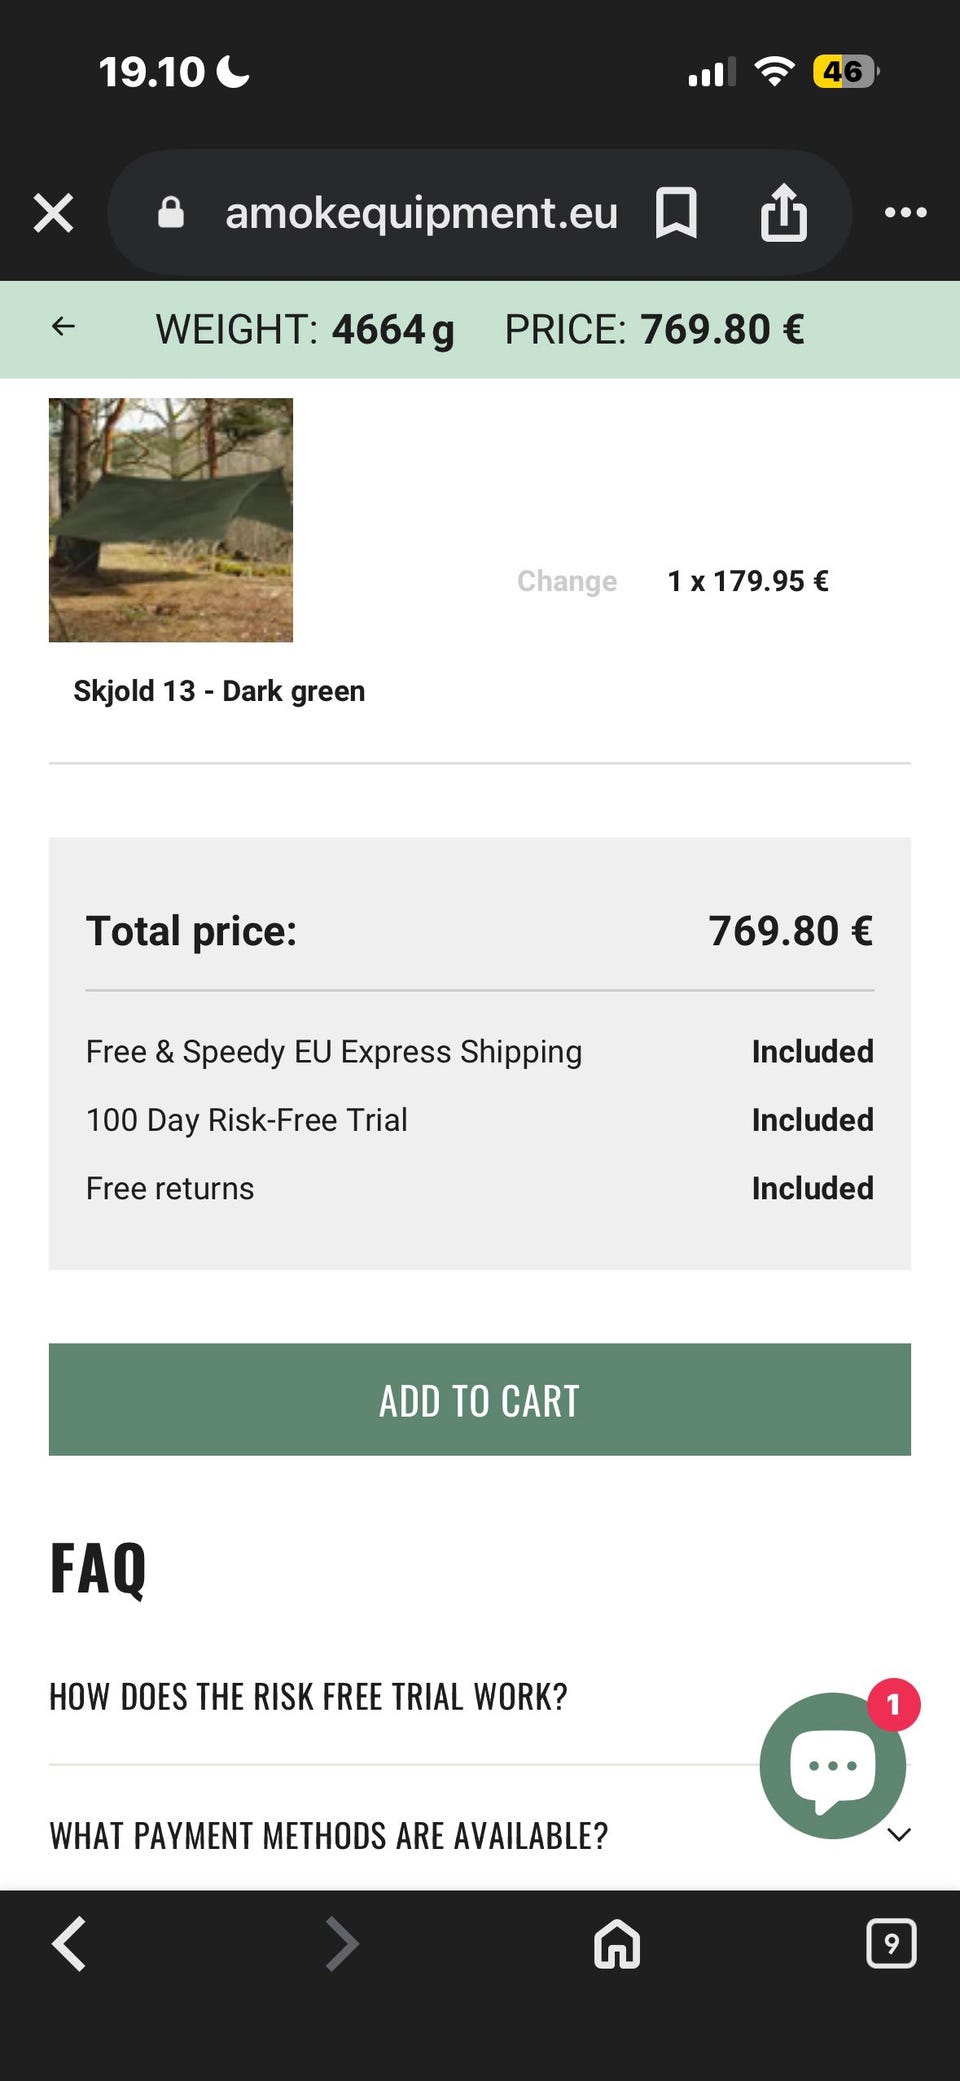
Task: Tap the back arrow in the weight bar
Action: click(x=64, y=327)
